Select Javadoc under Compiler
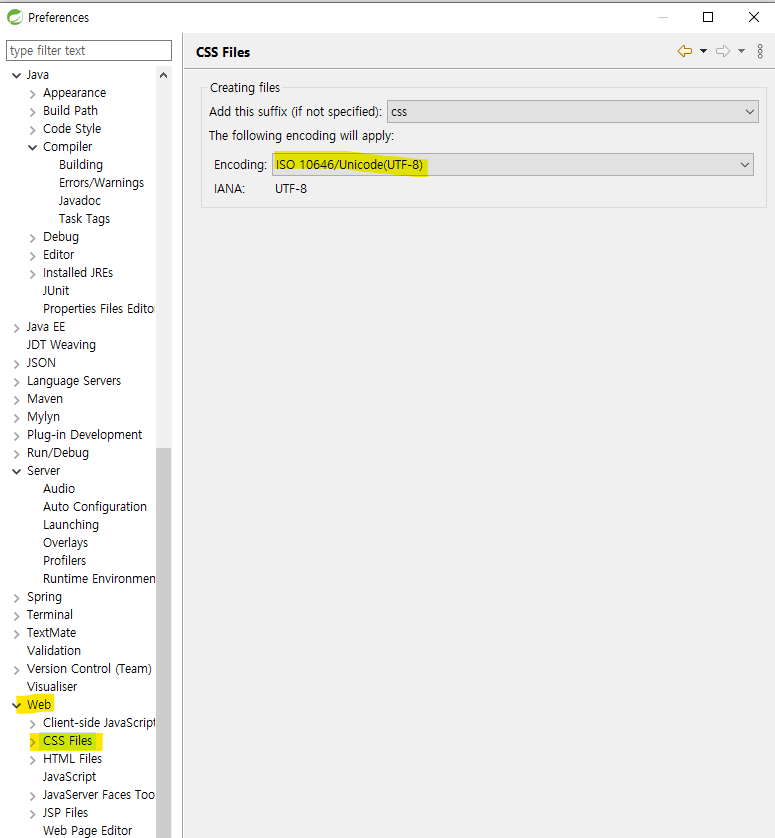This screenshot has width=775, height=838. [80, 200]
